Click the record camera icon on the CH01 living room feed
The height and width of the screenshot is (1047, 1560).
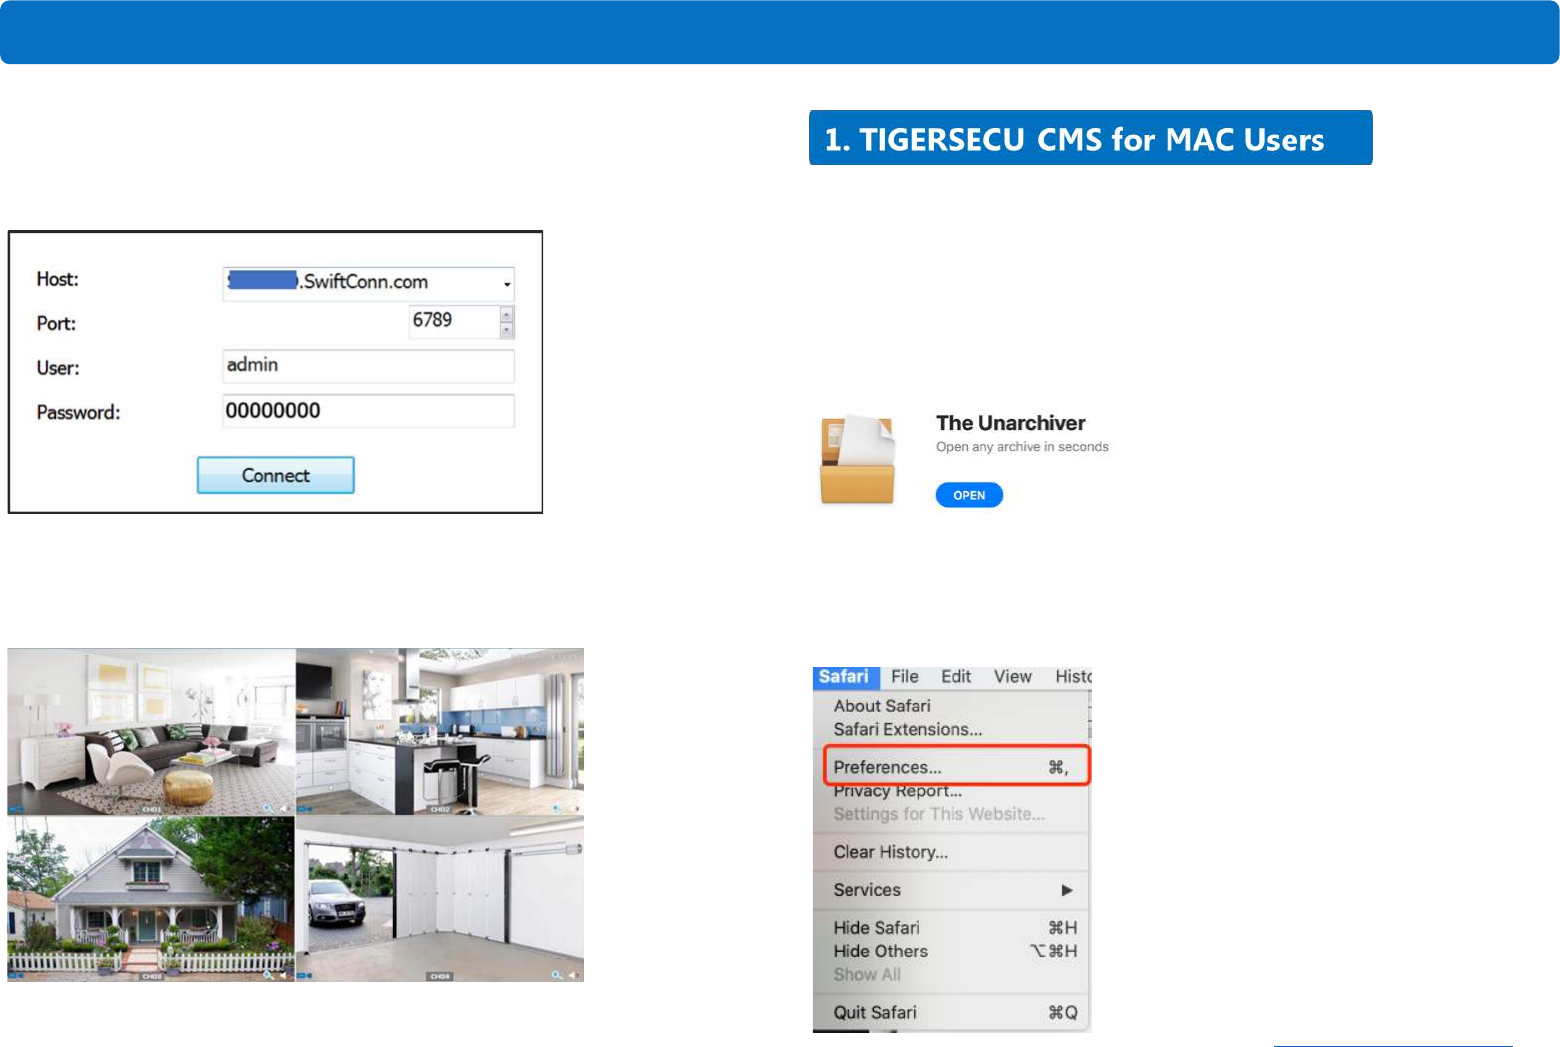click(16, 809)
